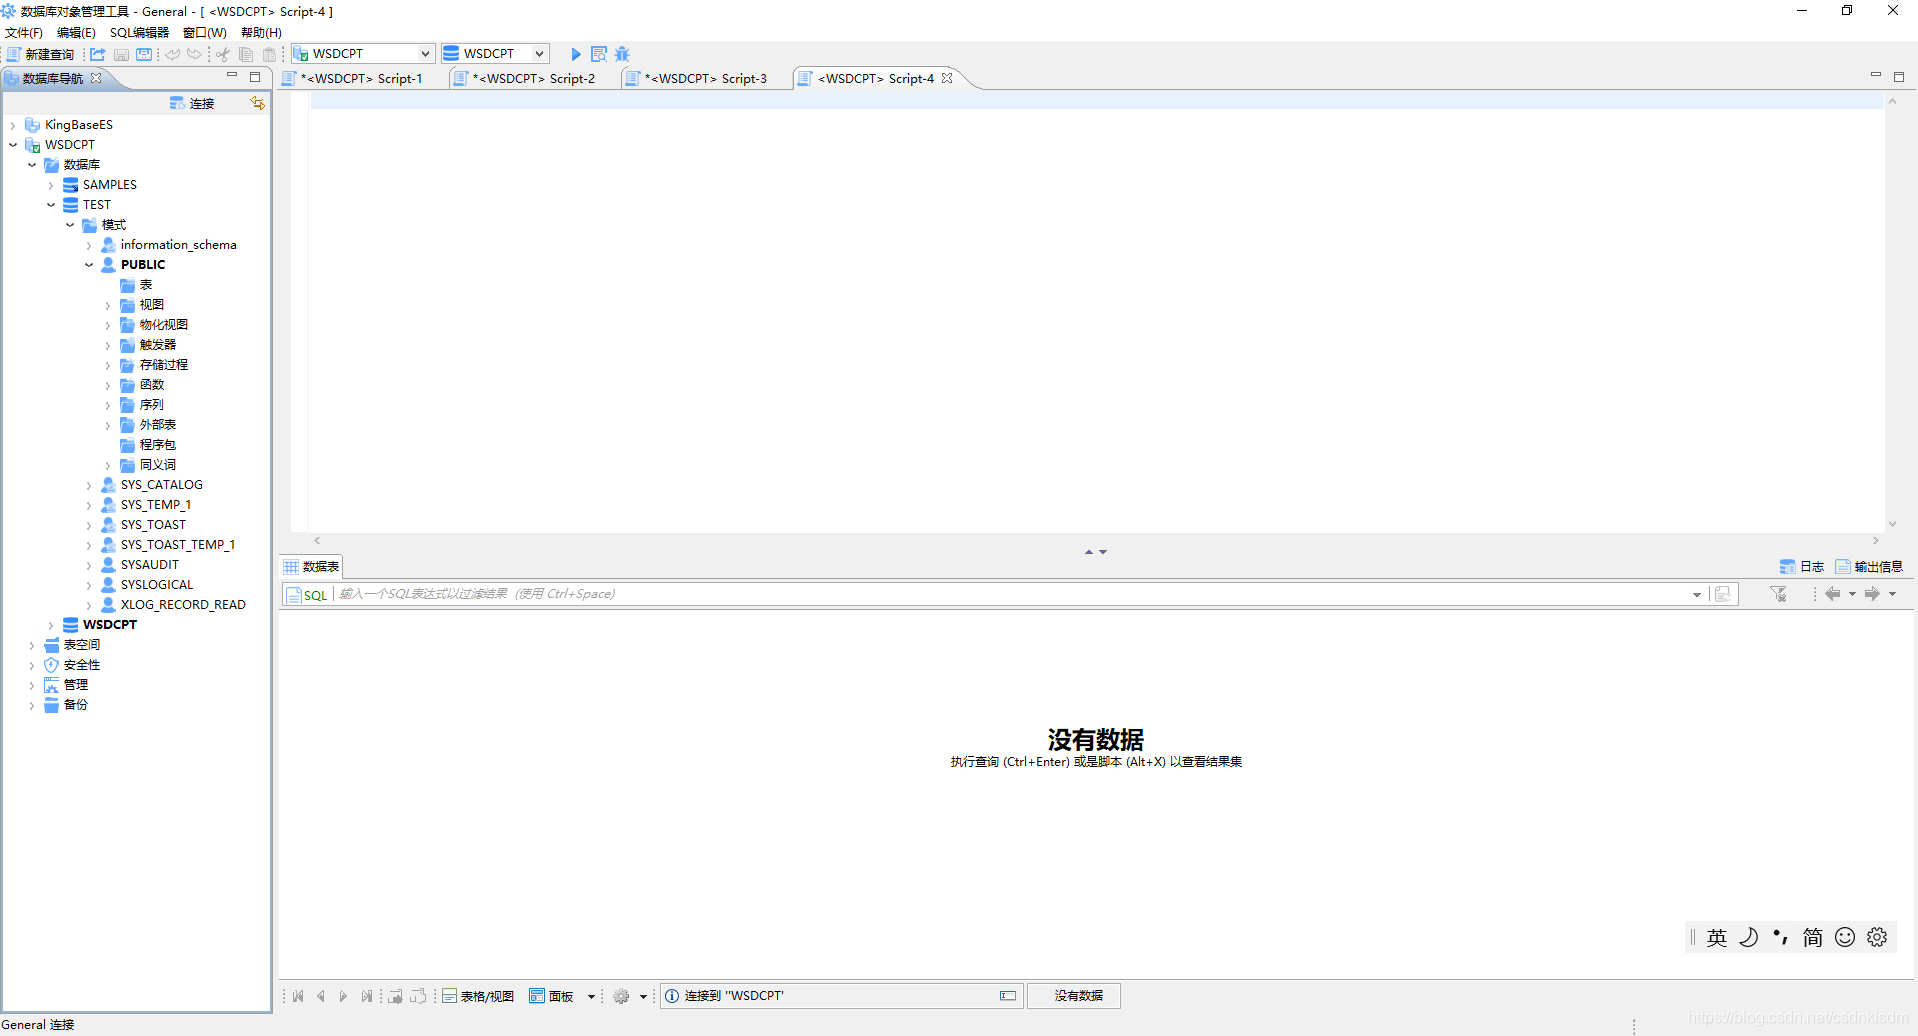Click the explain-plan icon beside the run arrow
The image size is (1918, 1036).
coord(599,54)
